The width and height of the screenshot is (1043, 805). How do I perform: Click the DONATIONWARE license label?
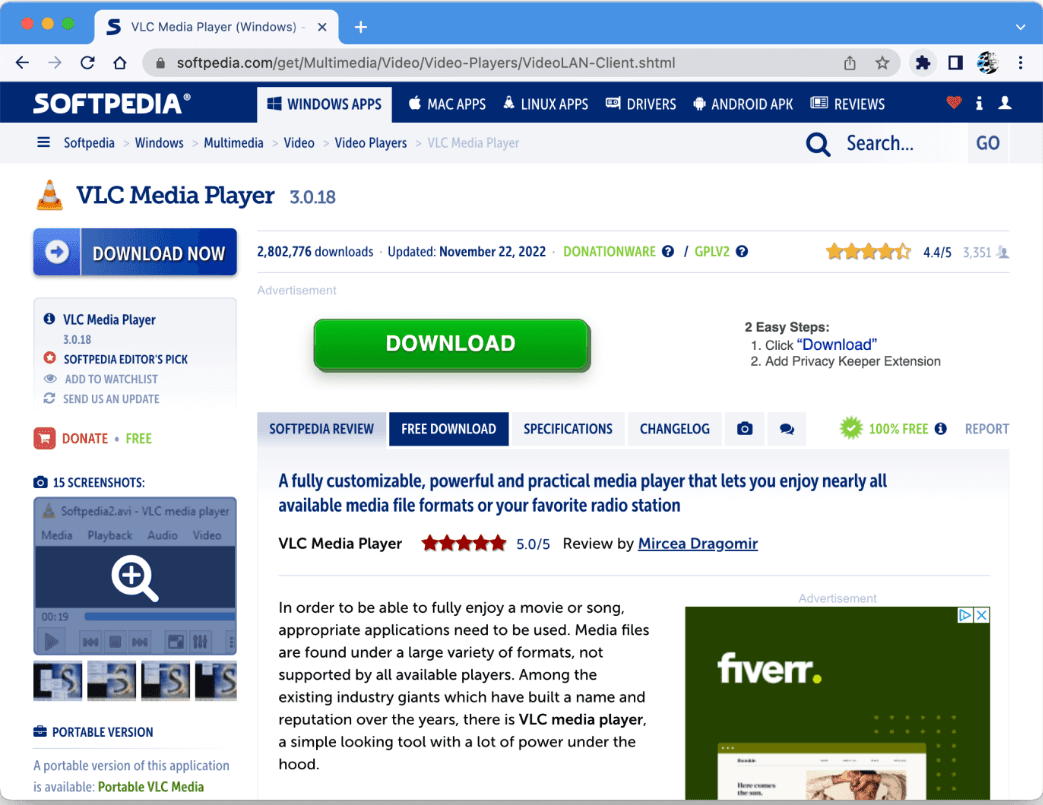609,251
